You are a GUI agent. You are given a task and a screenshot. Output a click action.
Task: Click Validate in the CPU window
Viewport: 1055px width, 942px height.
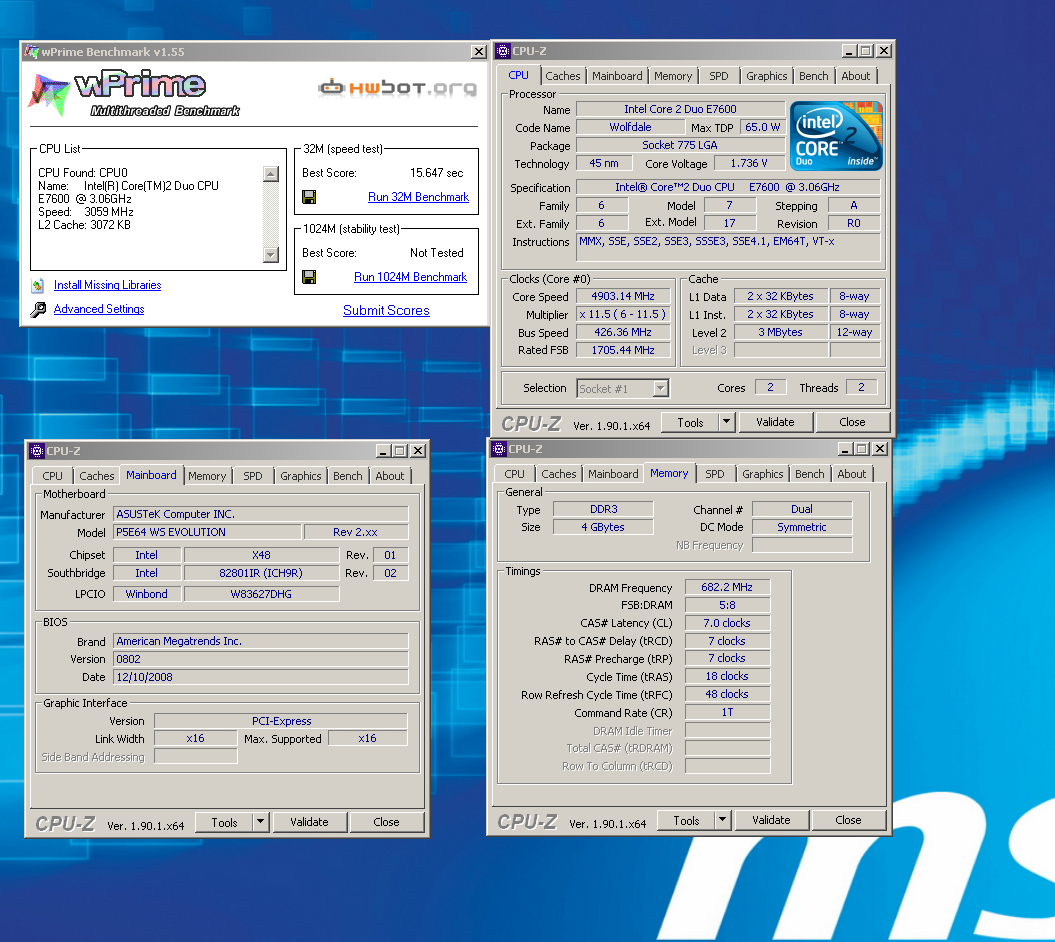(775, 423)
